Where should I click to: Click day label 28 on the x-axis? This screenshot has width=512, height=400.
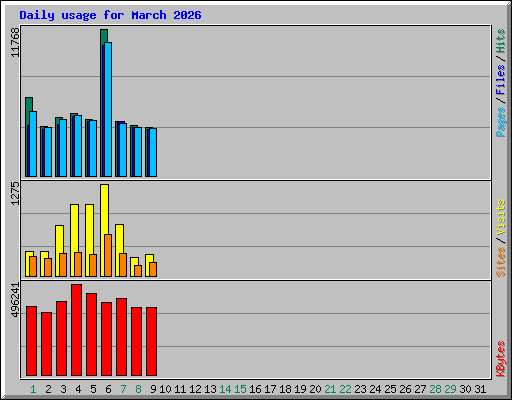[435, 389]
